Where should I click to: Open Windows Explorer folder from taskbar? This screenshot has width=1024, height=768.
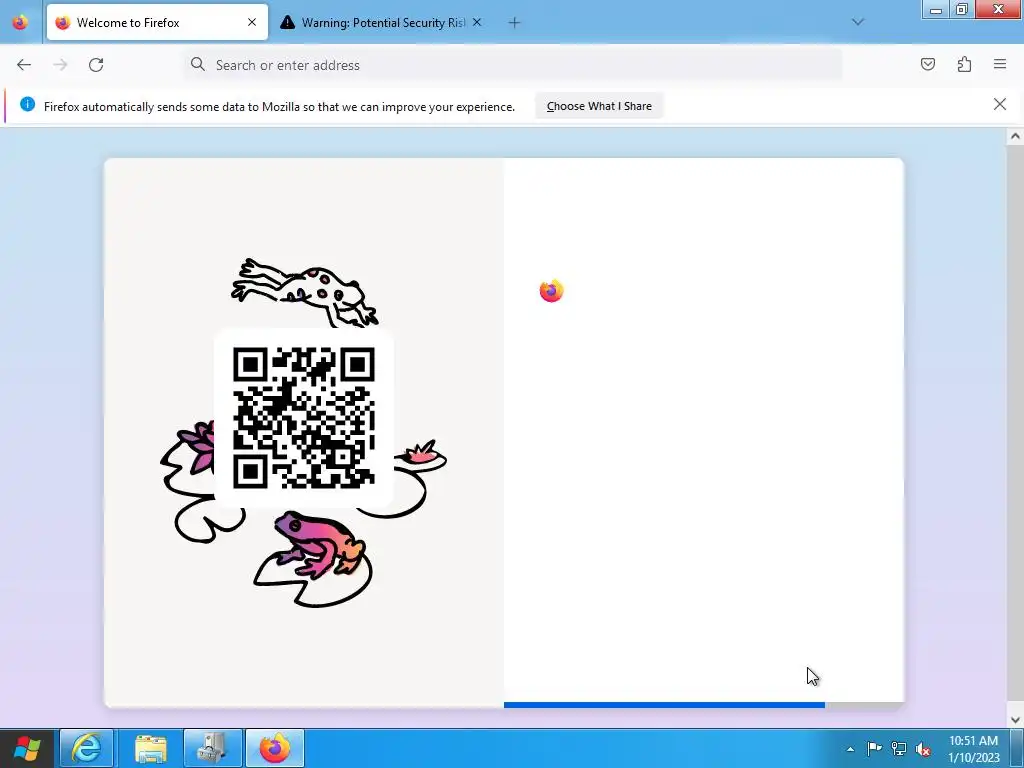coord(150,748)
